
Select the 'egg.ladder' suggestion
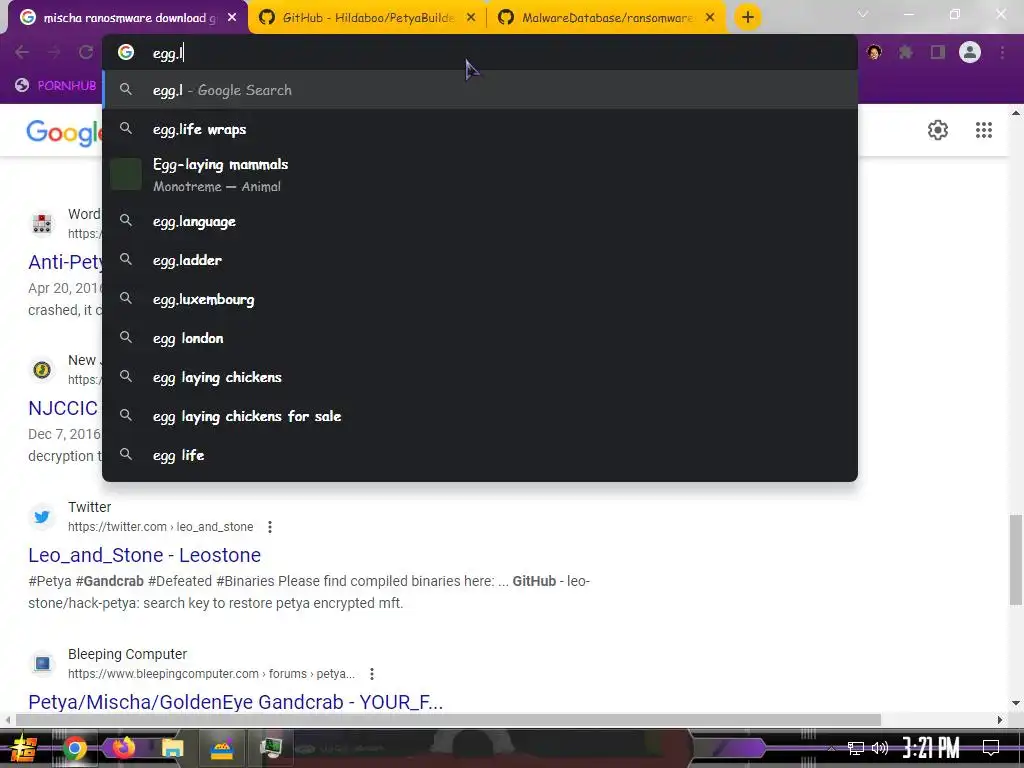click(479, 260)
